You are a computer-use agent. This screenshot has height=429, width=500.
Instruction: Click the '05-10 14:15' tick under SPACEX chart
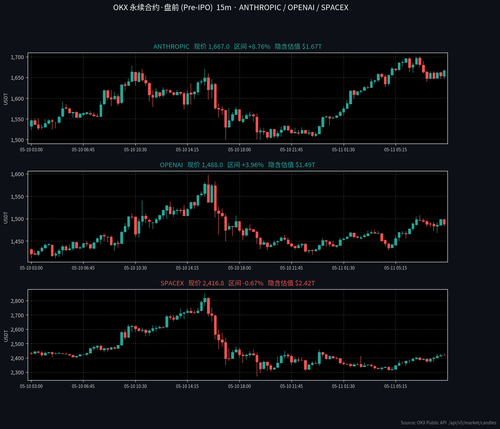point(187,387)
